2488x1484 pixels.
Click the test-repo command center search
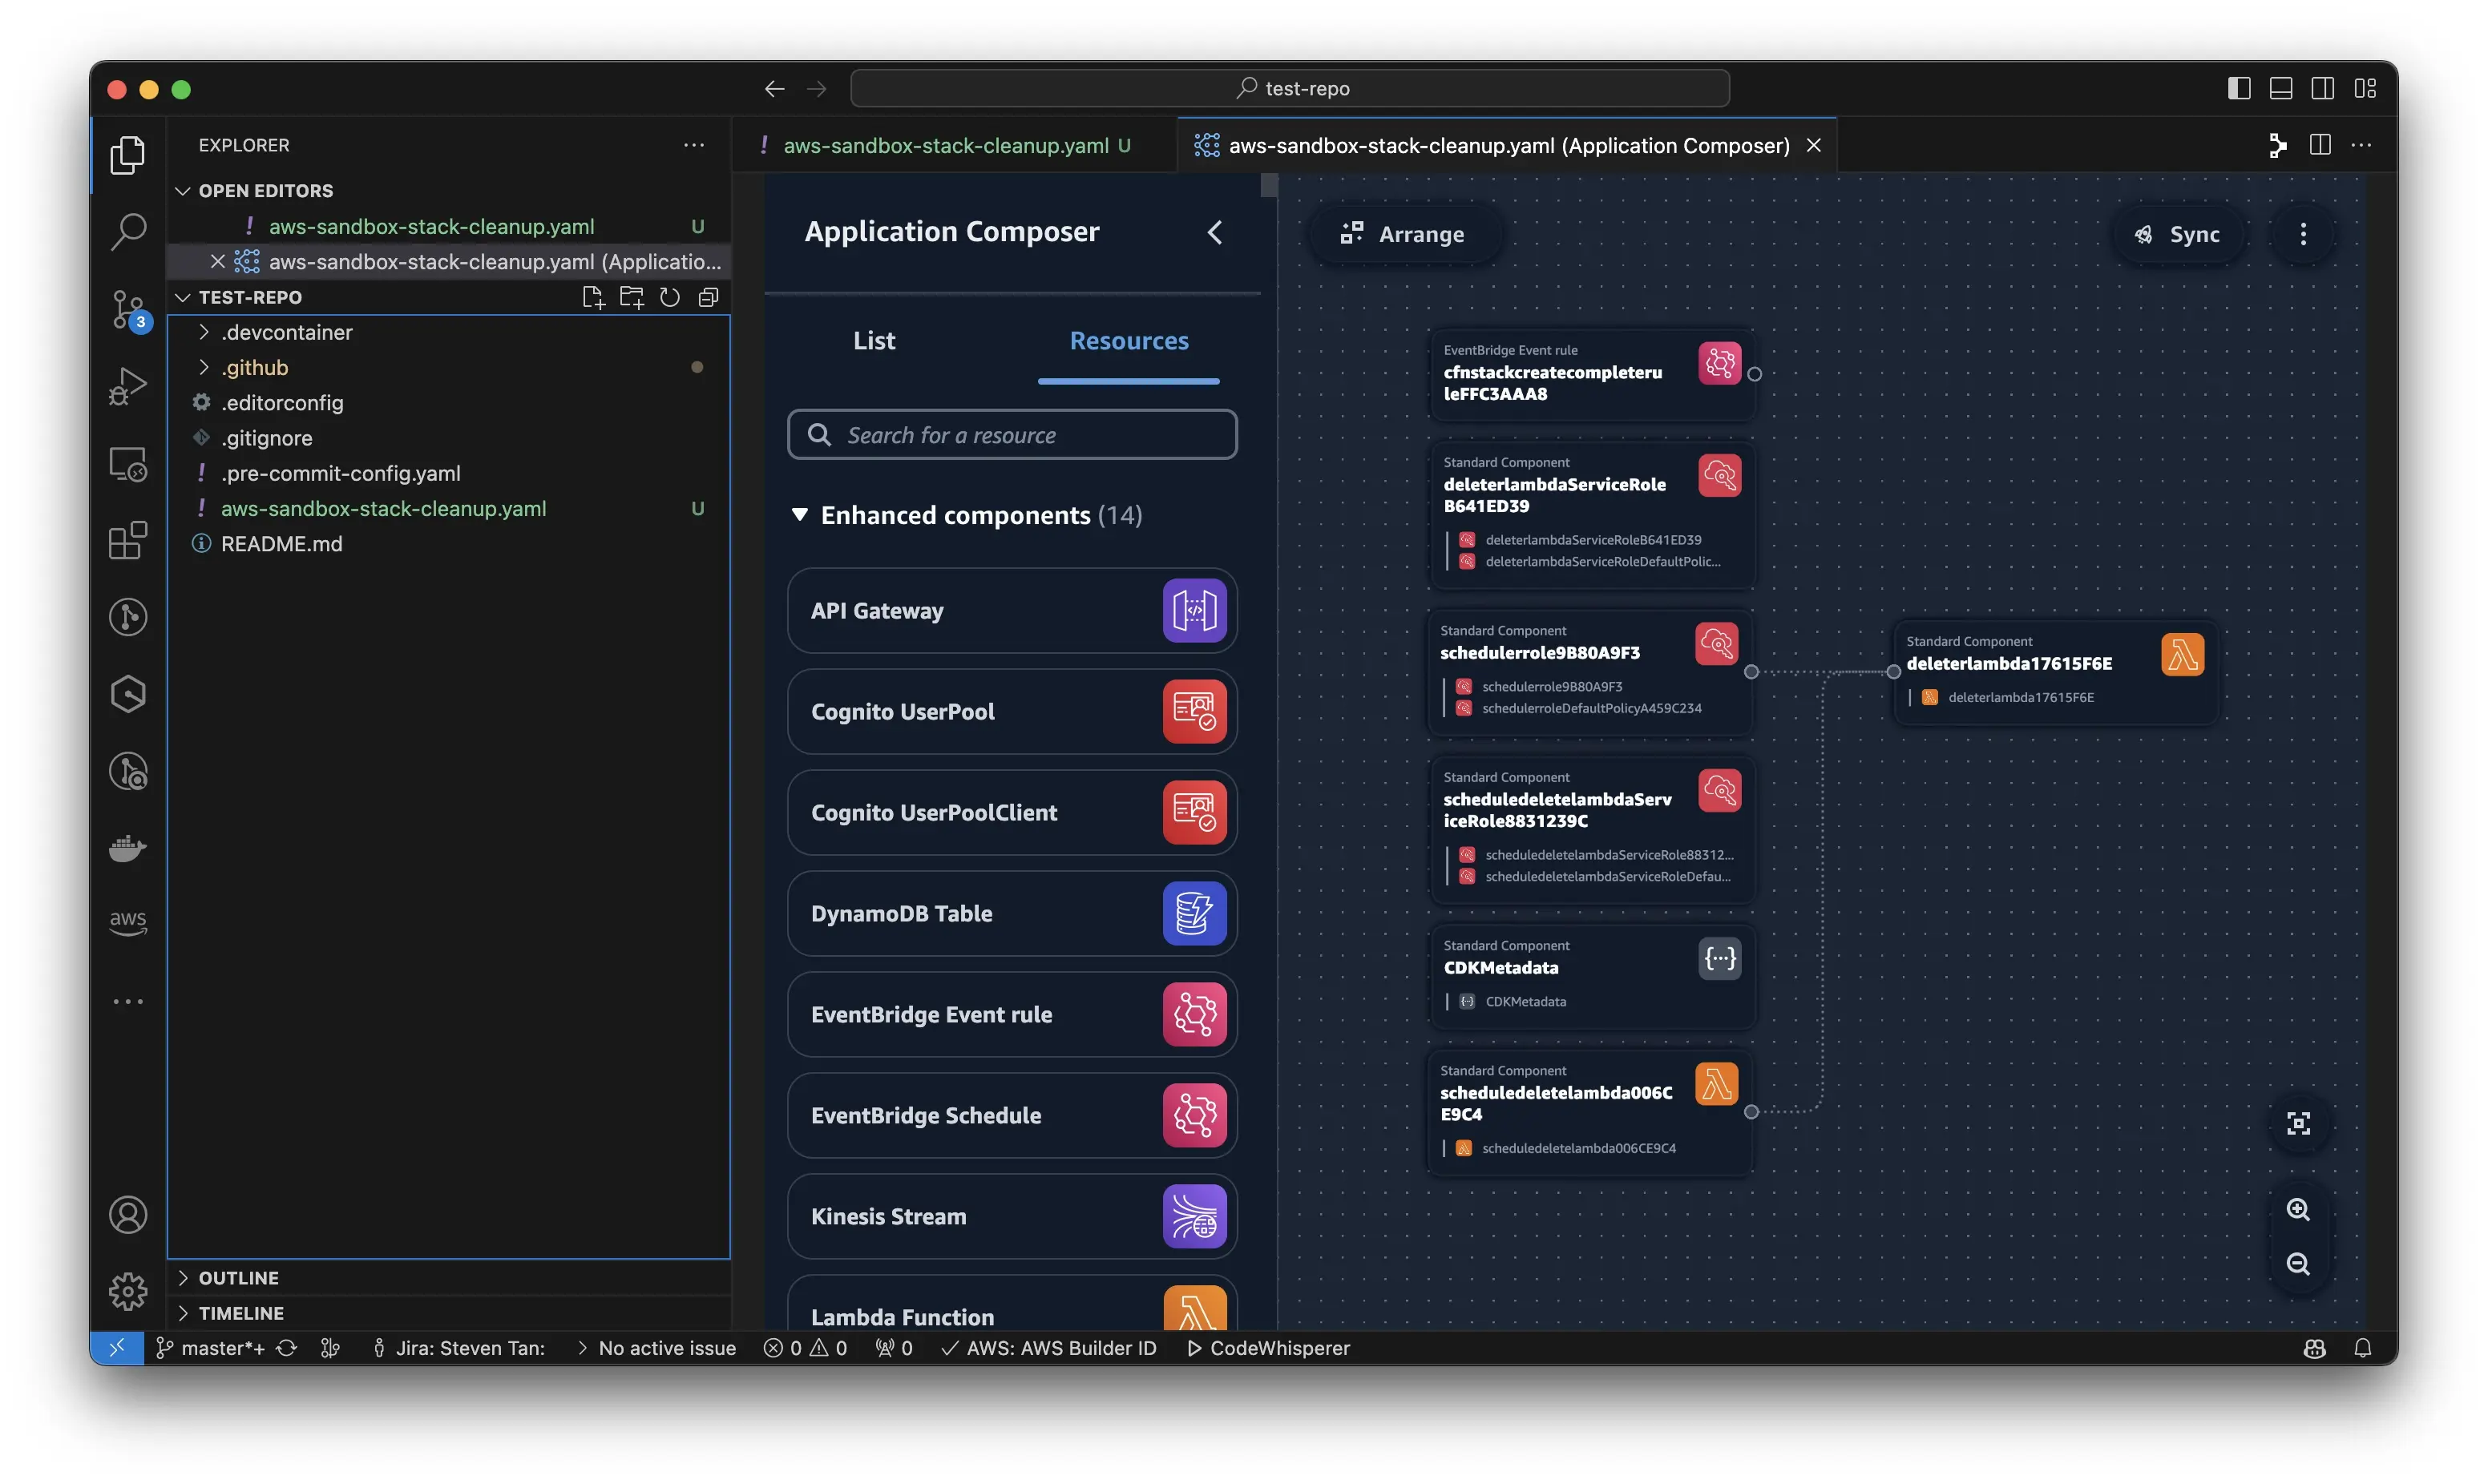[x=1290, y=88]
